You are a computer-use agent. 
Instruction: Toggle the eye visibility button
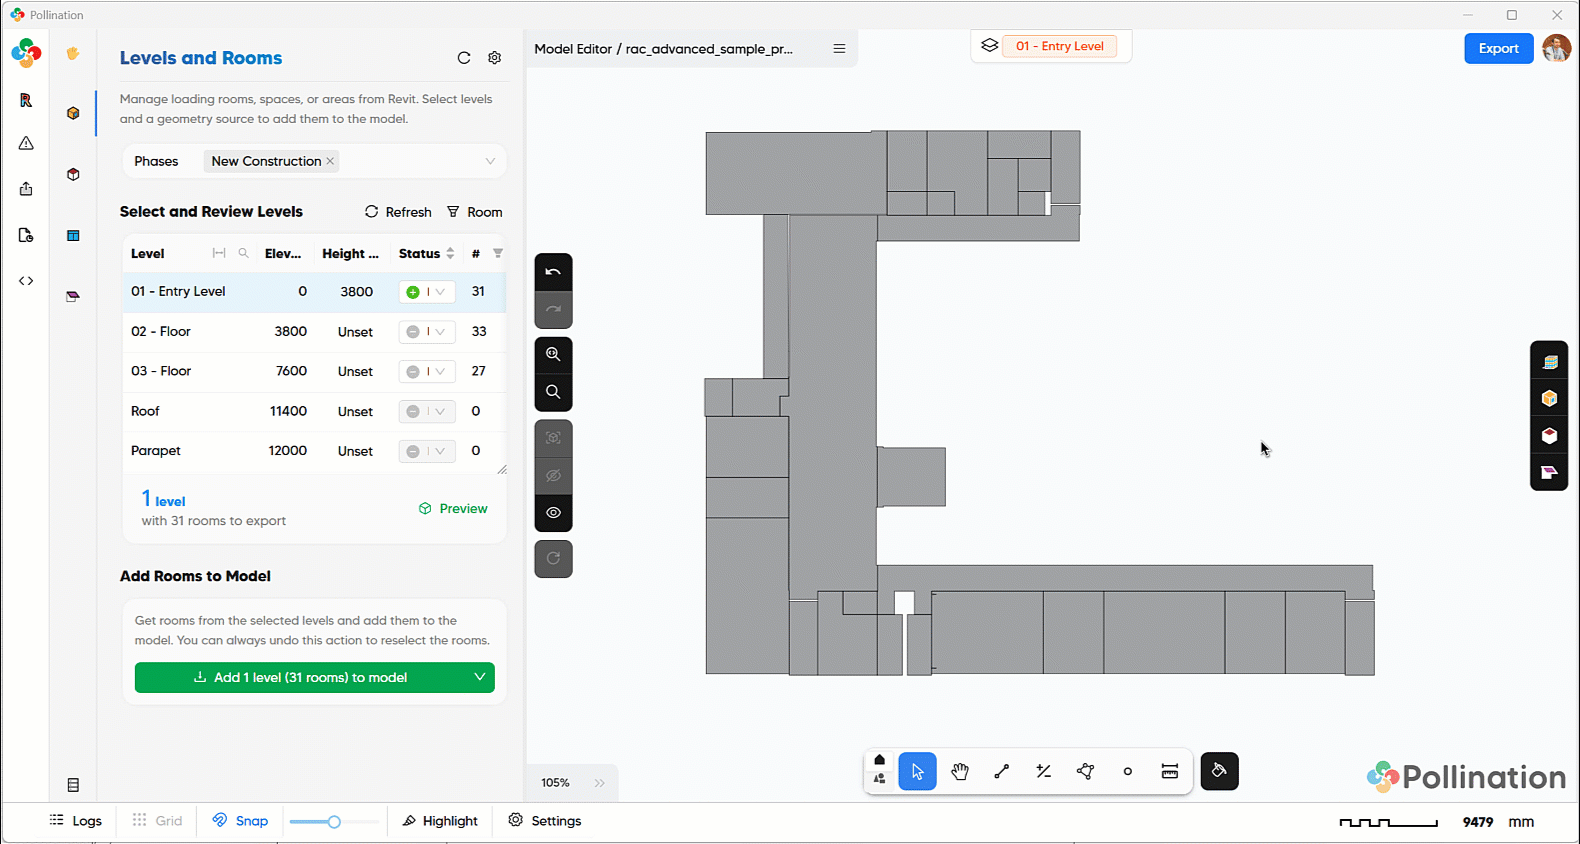[553, 513]
